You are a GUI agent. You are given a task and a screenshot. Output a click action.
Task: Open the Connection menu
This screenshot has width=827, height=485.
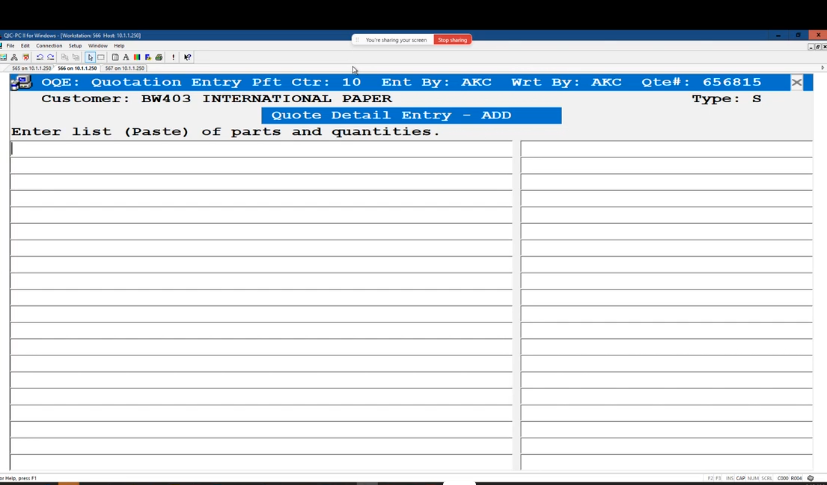[x=49, y=46]
